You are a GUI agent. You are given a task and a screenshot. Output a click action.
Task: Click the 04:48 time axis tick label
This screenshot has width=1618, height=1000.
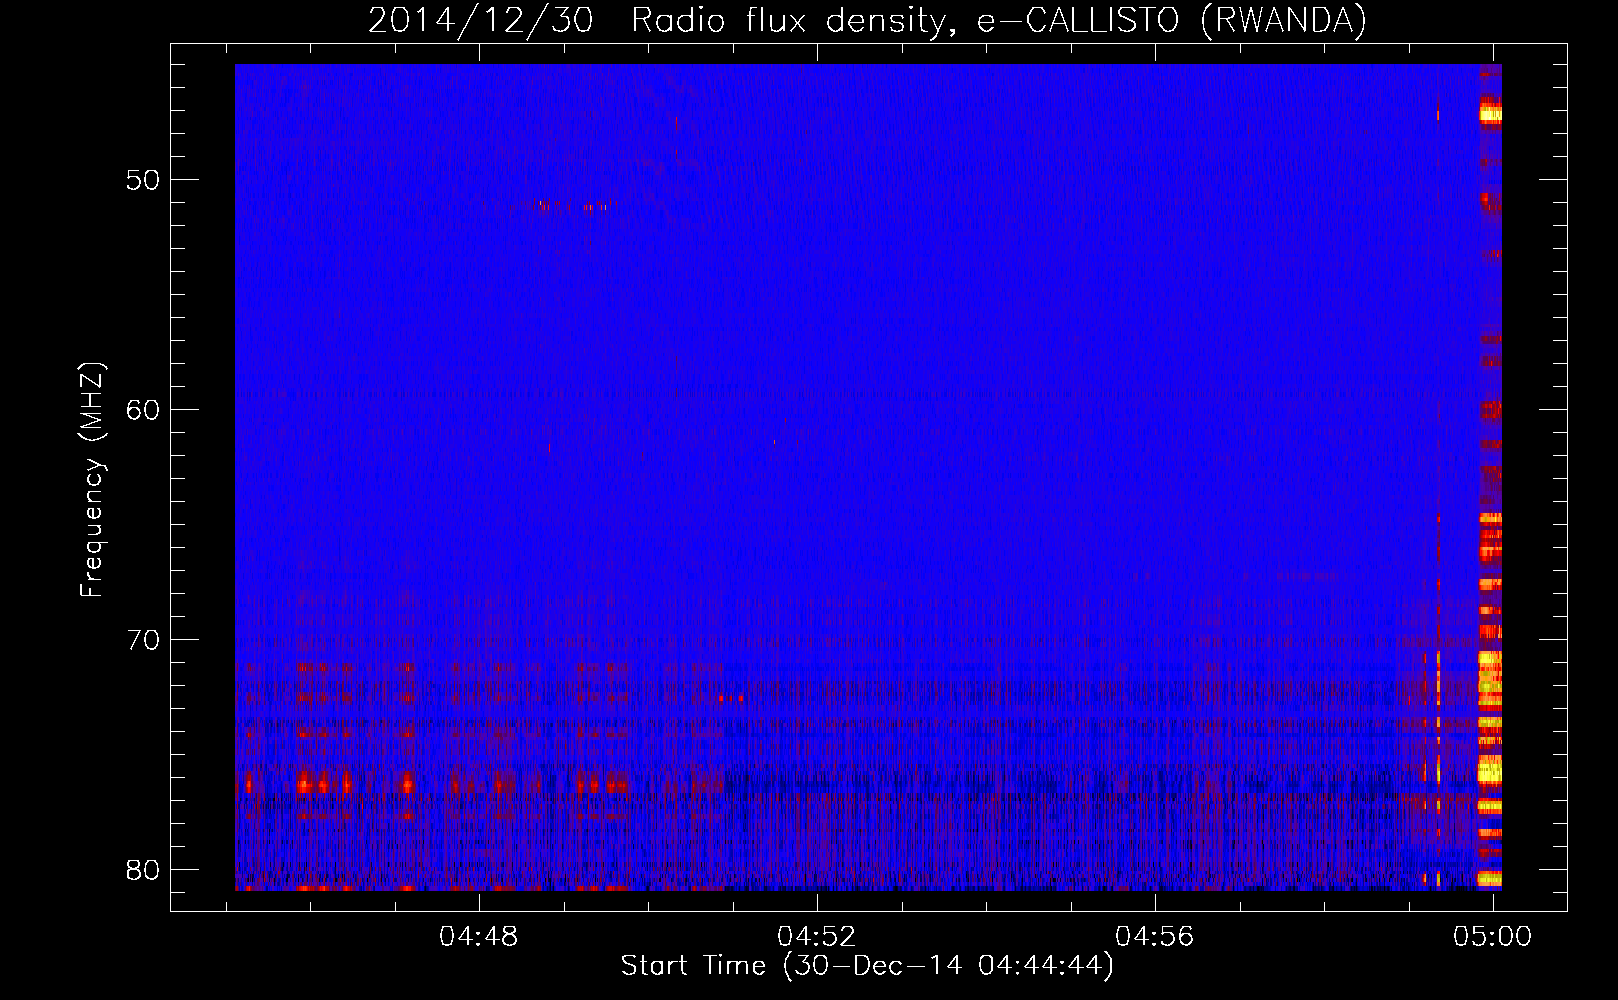(x=479, y=936)
